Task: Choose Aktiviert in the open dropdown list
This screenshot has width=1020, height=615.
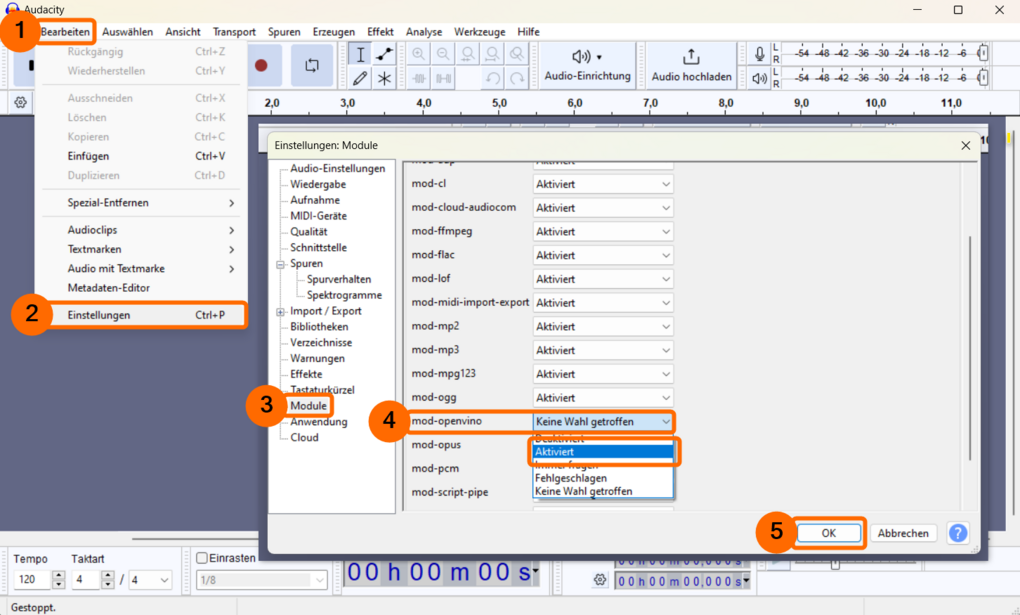Action: coord(603,452)
